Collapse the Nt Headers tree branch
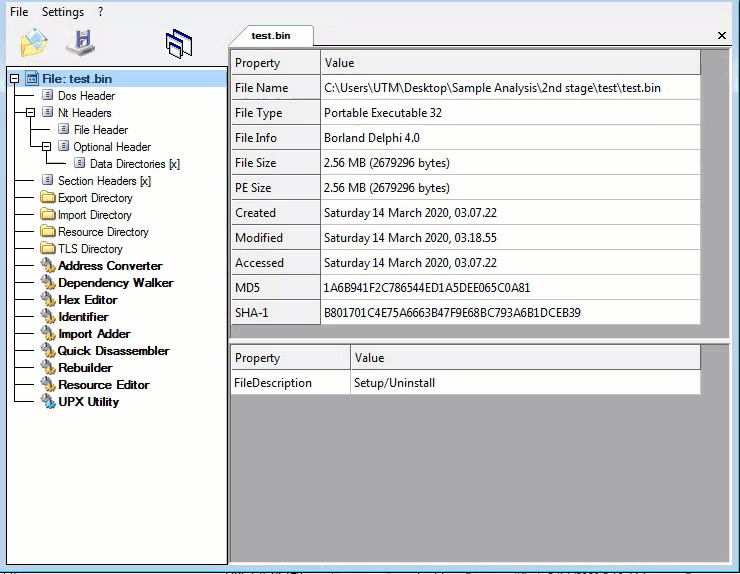The width and height of the screenshot is (740, 574). [x=31, y=113]
